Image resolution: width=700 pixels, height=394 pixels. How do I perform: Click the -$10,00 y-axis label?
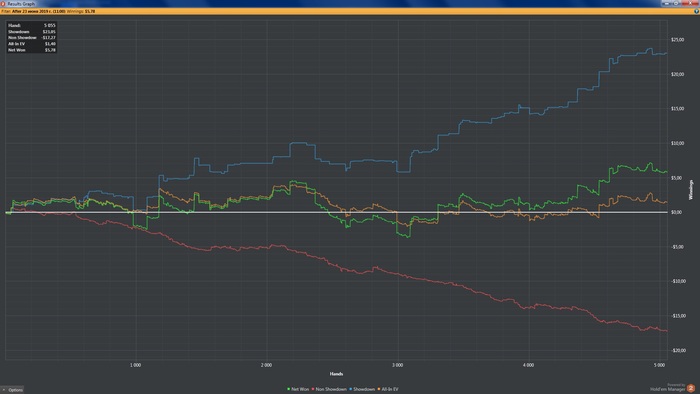(678, 281)
